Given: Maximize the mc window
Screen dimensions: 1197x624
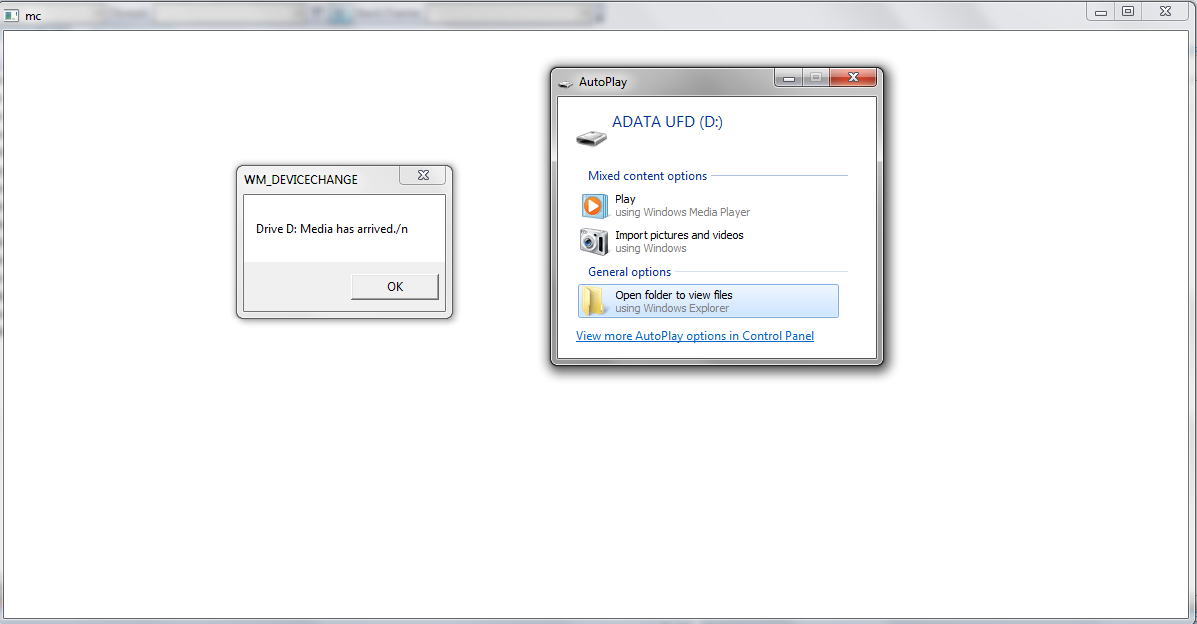Looking at the screenshot, I should [1128, 11].
